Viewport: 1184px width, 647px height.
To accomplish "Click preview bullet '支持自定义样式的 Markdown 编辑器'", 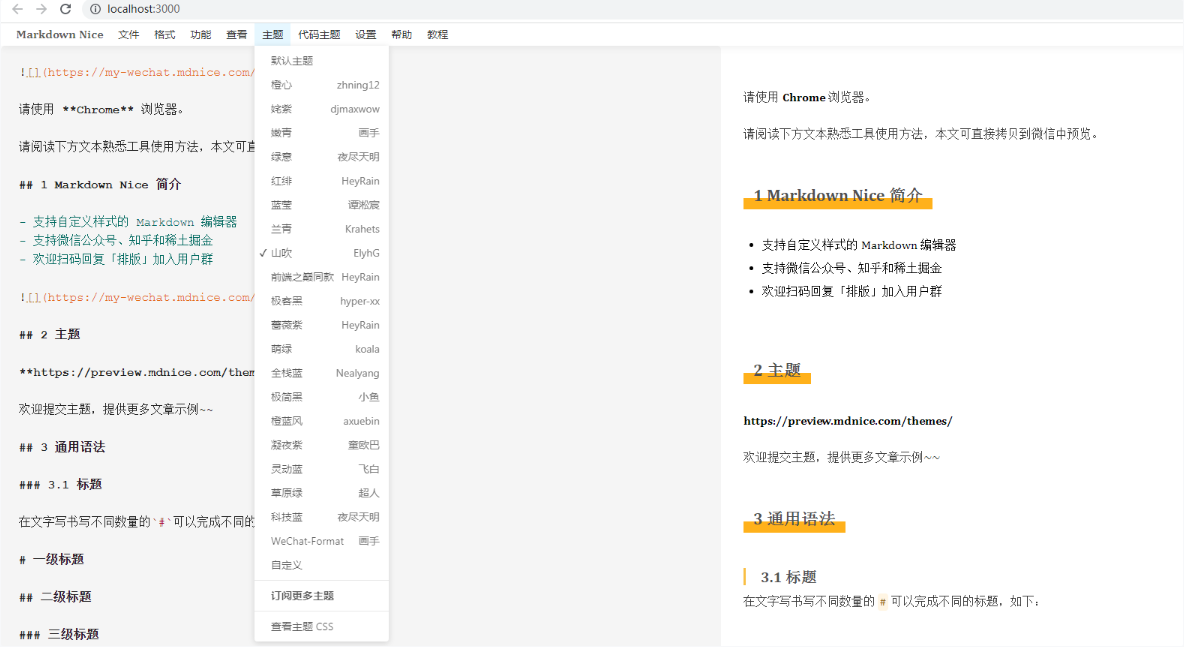I will [x=859, y=245].
